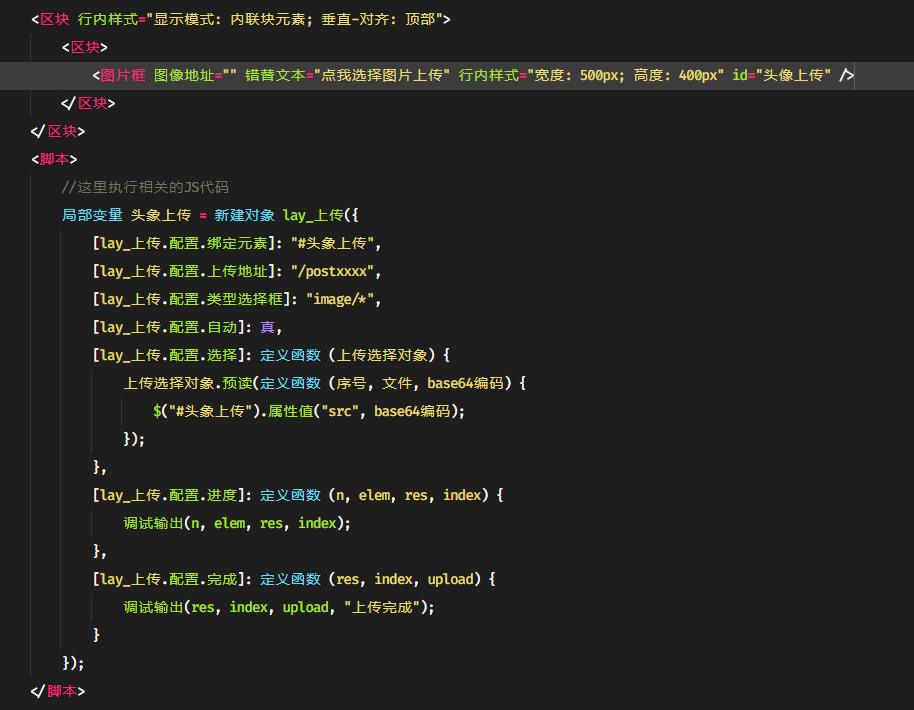
Task: Click the 上传选择对象 parameter in the 选择 function
Action: pos(382,356)
